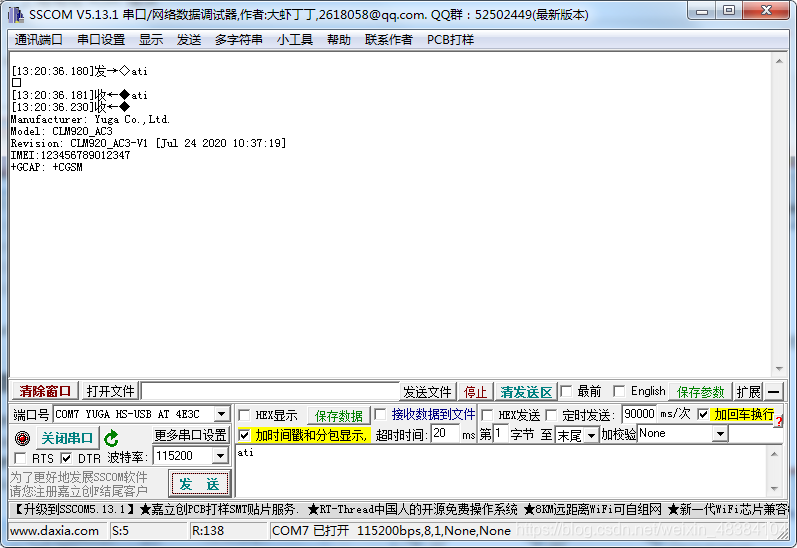This screenshot has height=548, width=797.
Task: Click the send text area containing ati
Action: pyautogui.click(x=501, y=471)
